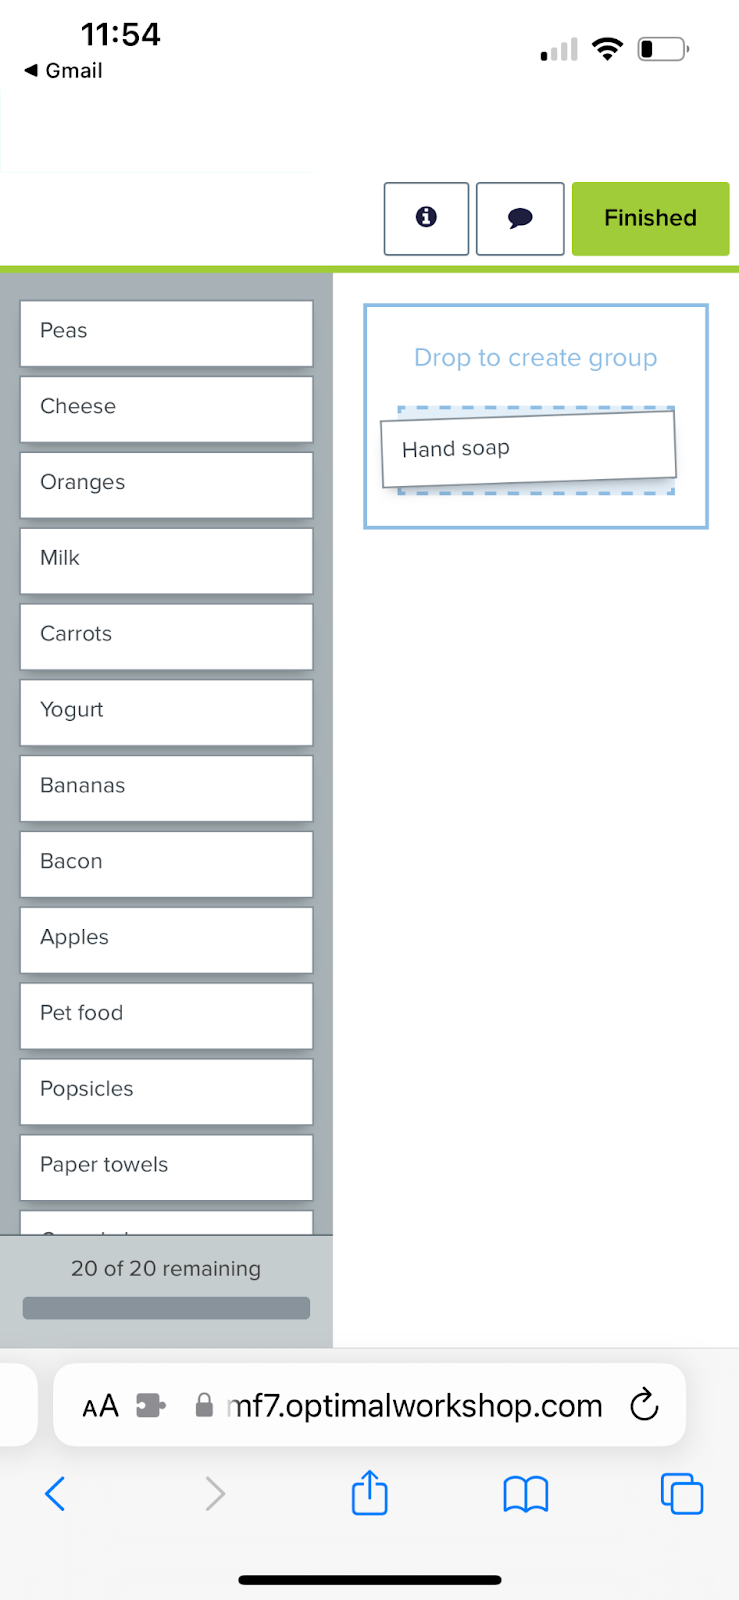Tap the extensions puzzle piece icon
This screenshot has width=739, height=1600.
tap(150, 1406)
